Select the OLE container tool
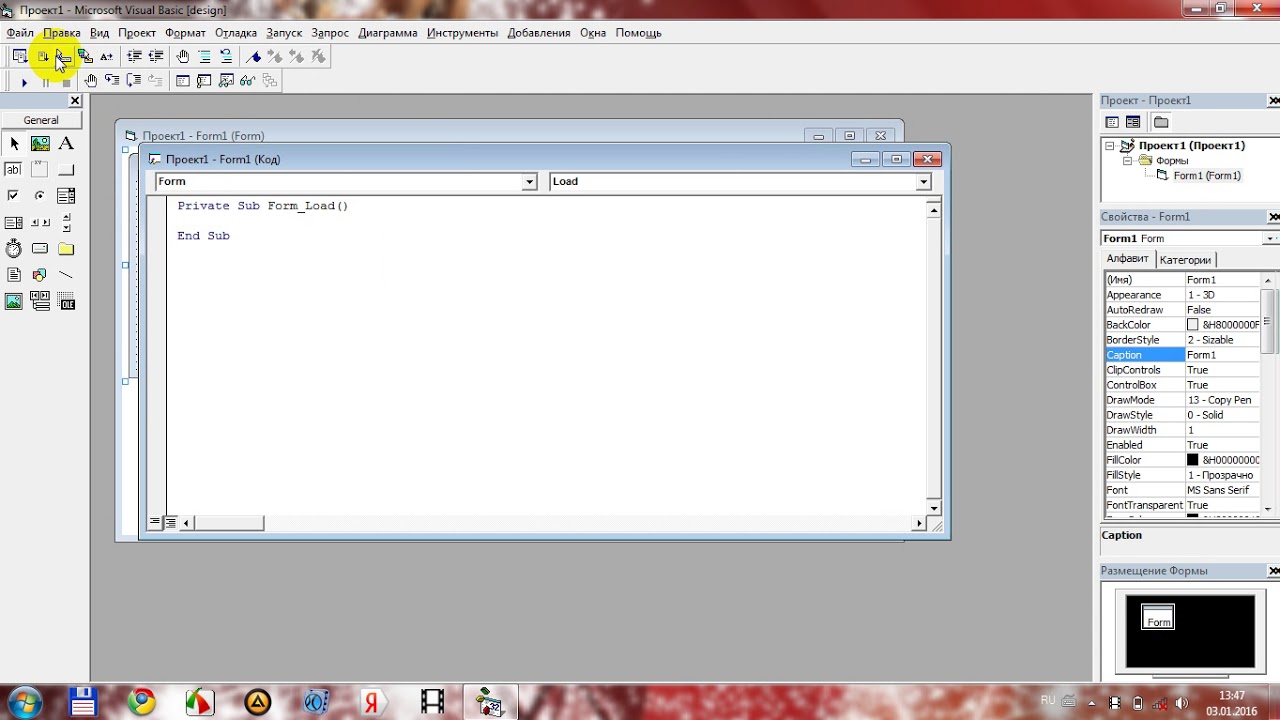 coord(66,300)
